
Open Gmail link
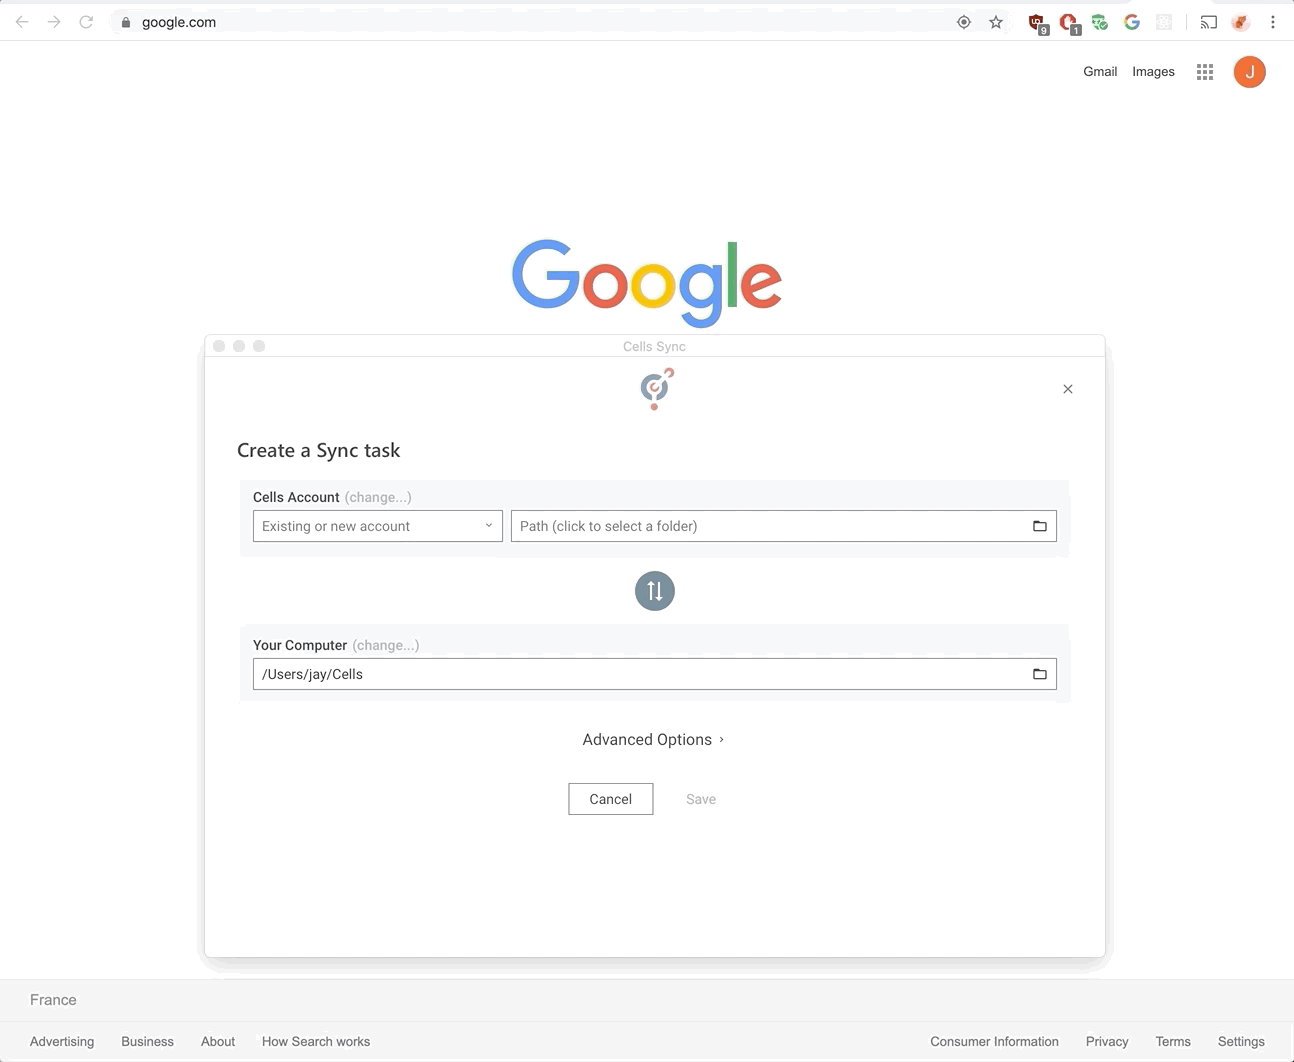[1100, 72]
